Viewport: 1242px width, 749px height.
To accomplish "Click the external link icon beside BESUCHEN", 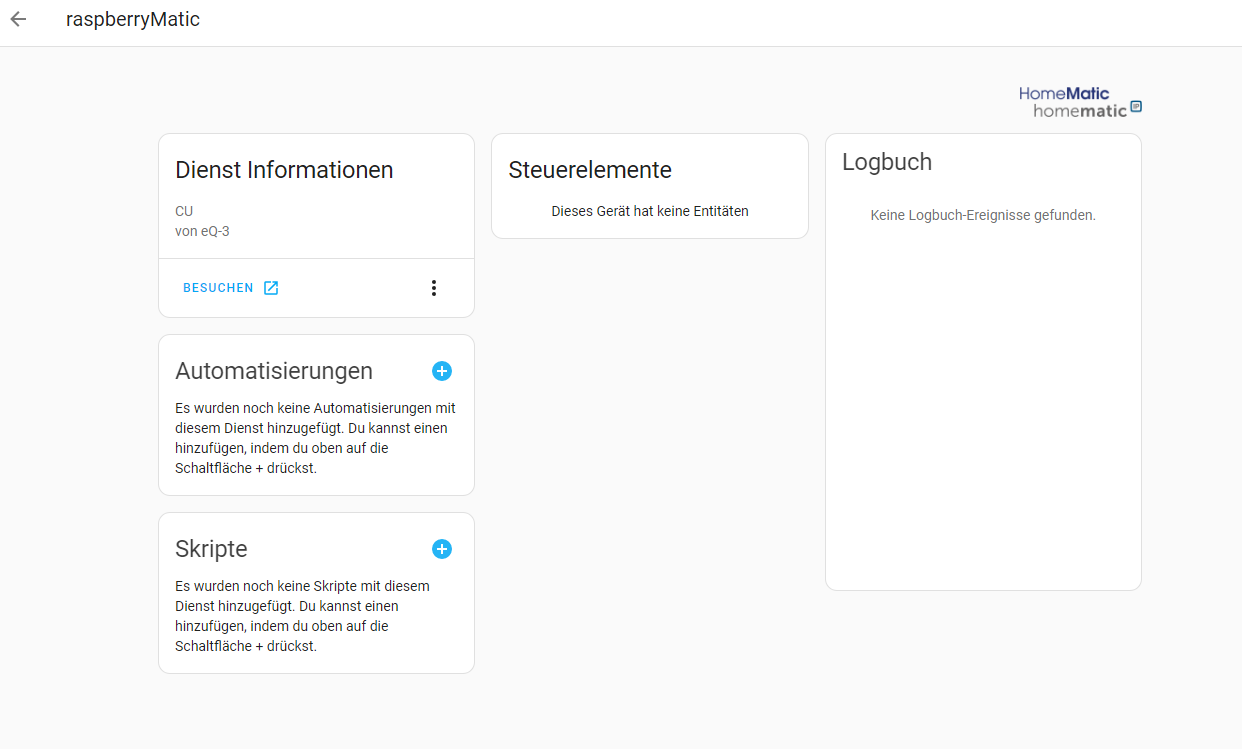I will [271, 288].
